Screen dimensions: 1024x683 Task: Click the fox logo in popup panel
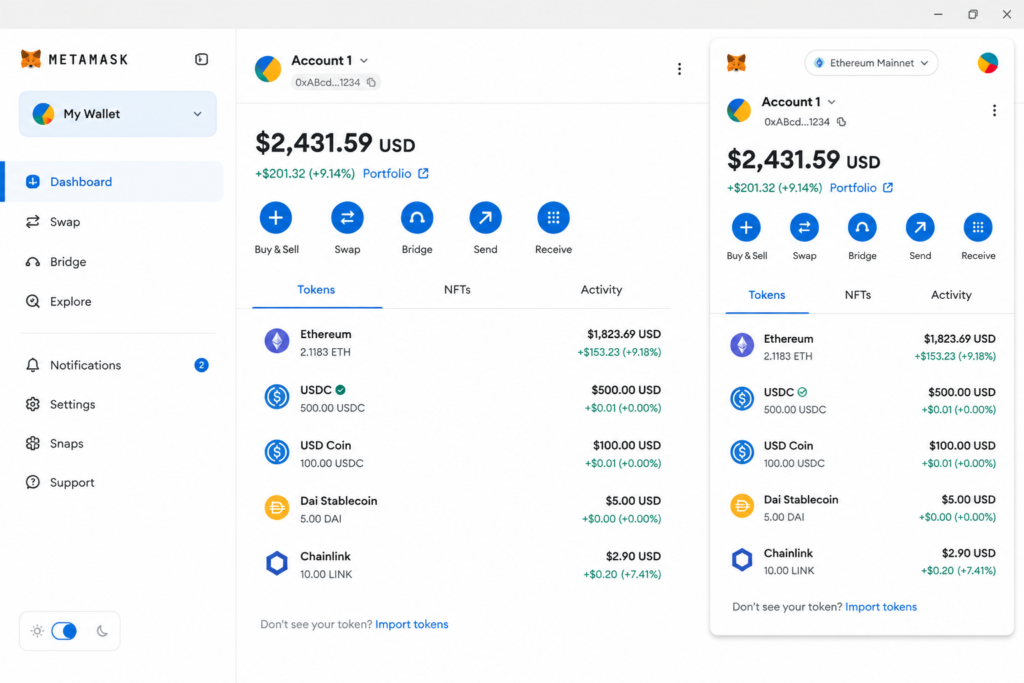point(736,63)
